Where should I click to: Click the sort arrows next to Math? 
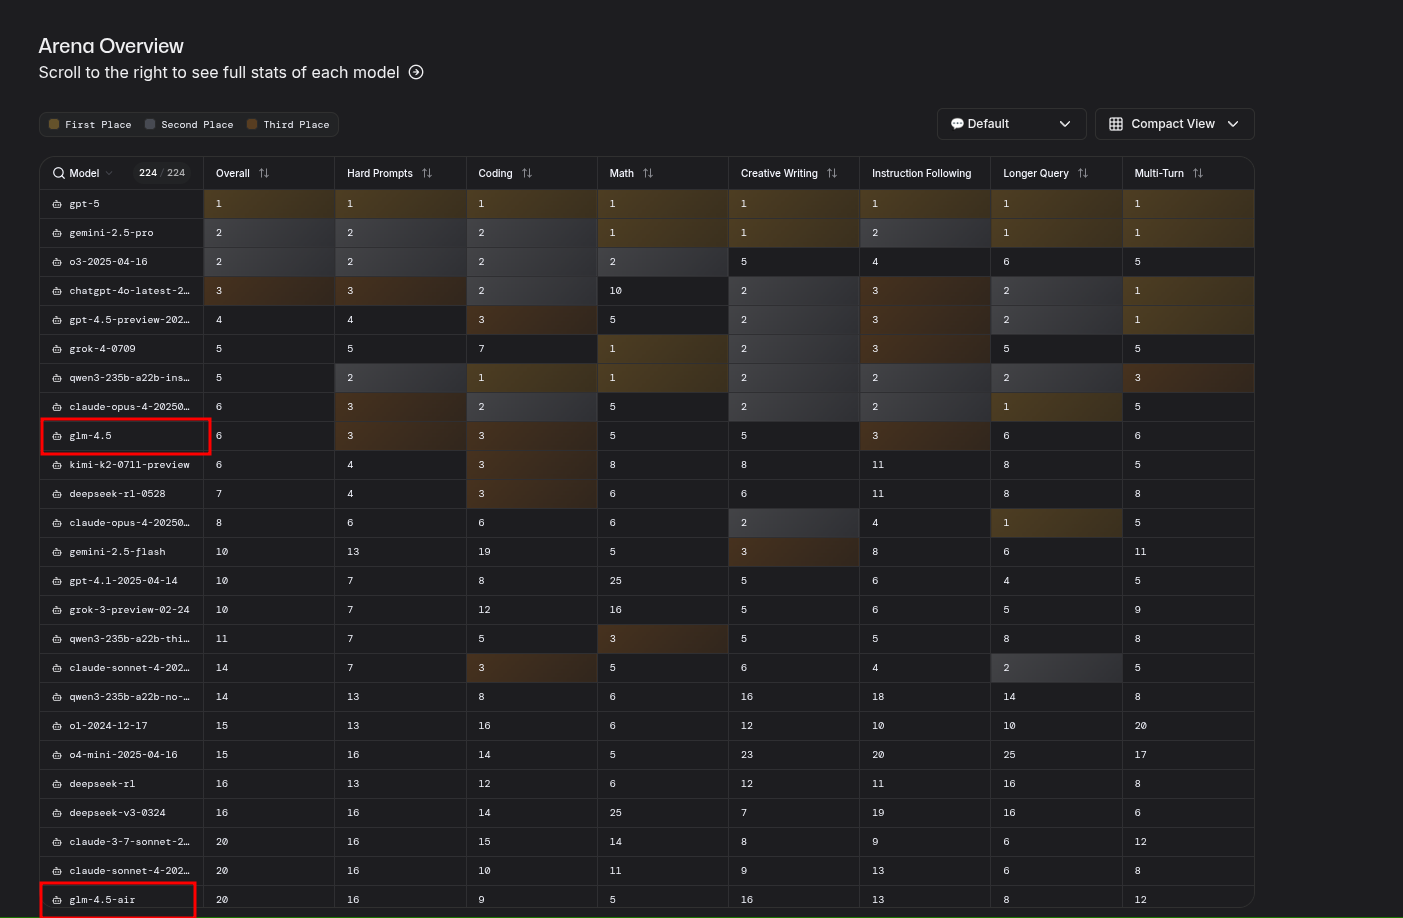point(648,173)
